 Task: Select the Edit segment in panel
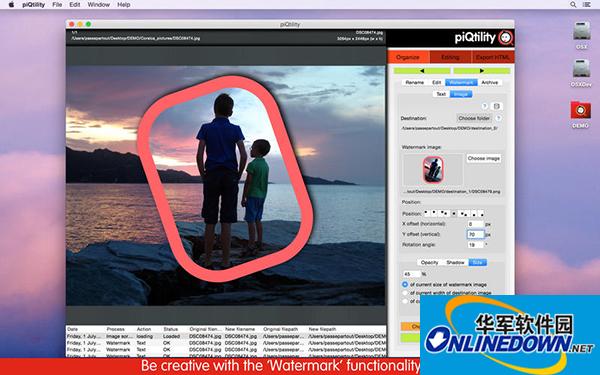pyautogui.click(x=437, y=82)
